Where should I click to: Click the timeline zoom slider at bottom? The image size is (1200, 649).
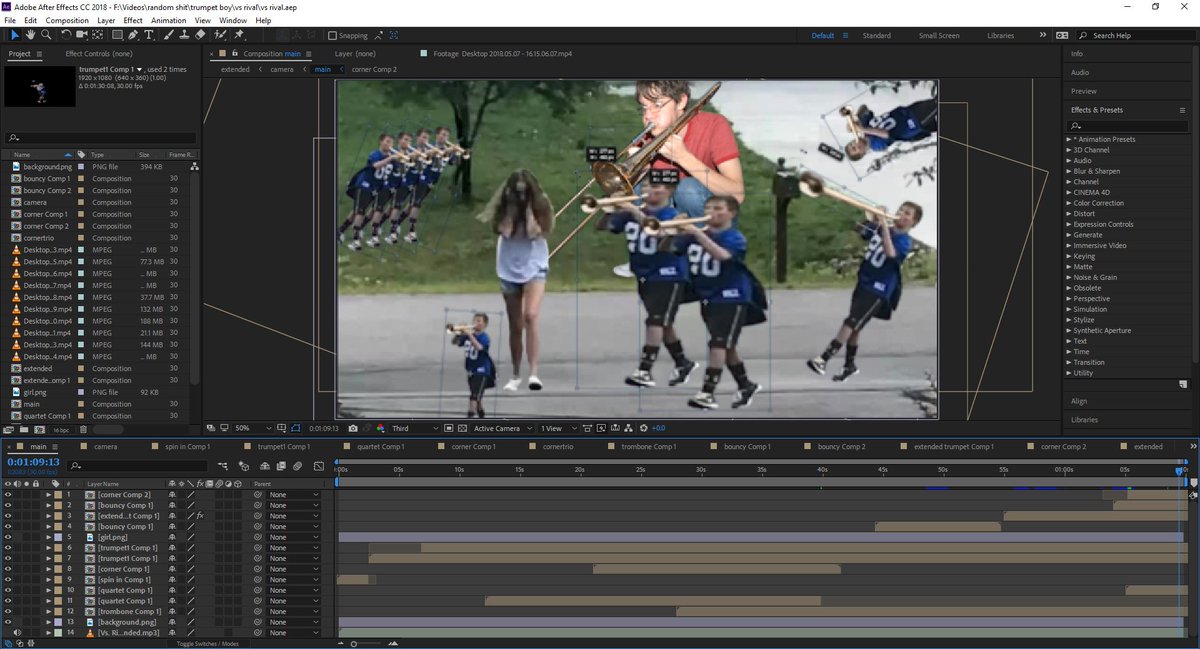(x=353, y=644)
